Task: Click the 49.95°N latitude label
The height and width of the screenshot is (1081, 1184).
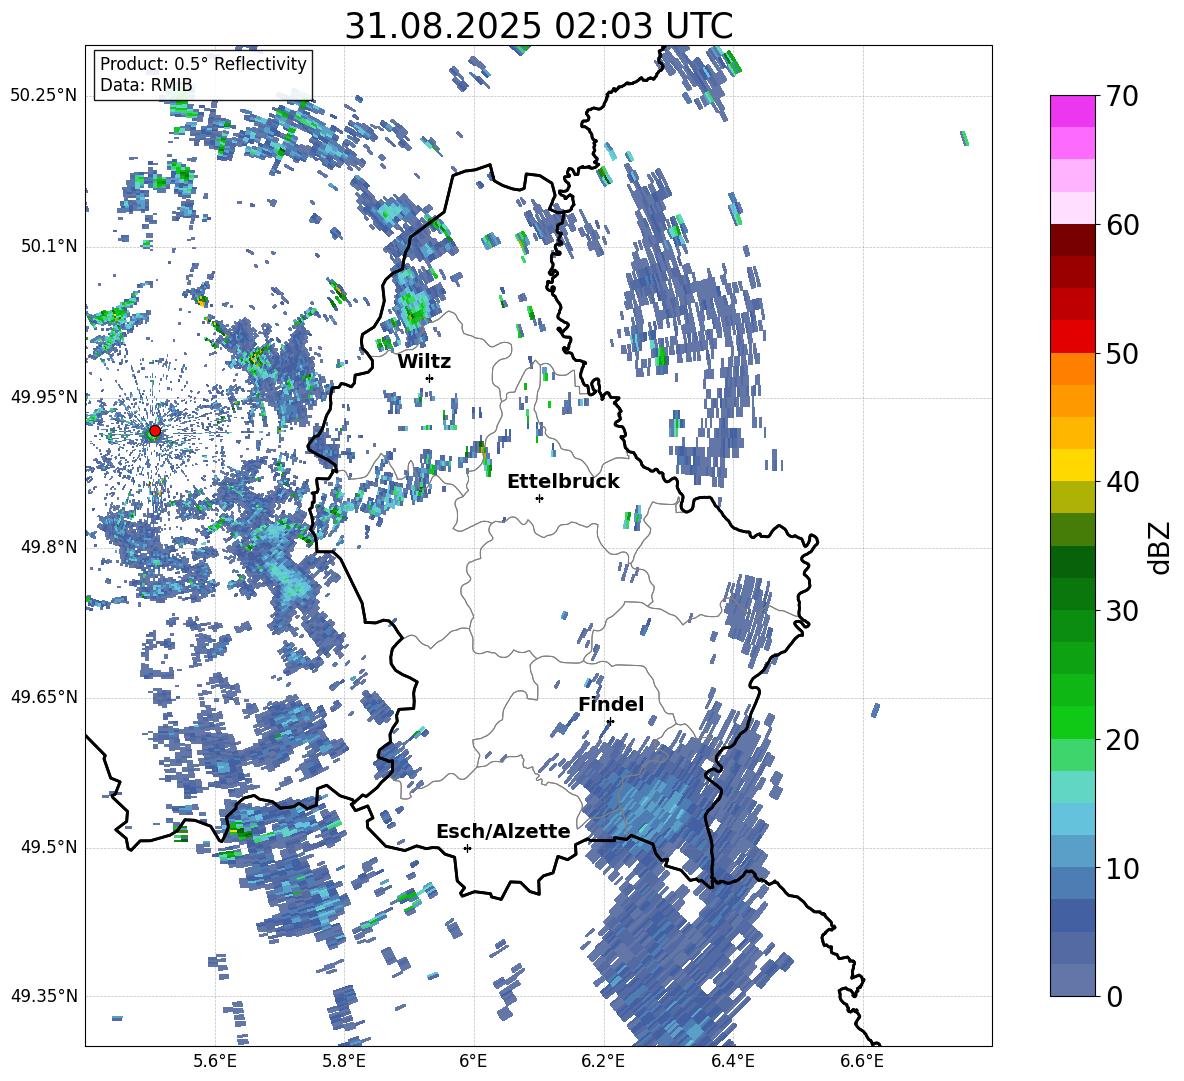Action: [x=44, y=397]
